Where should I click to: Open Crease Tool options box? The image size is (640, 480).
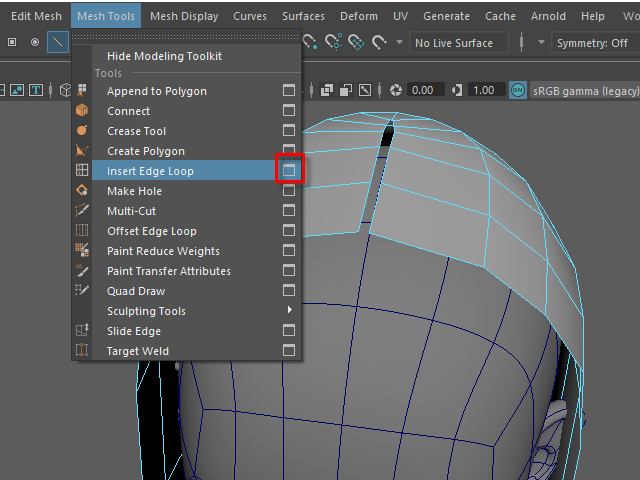(x=289, y=131)
